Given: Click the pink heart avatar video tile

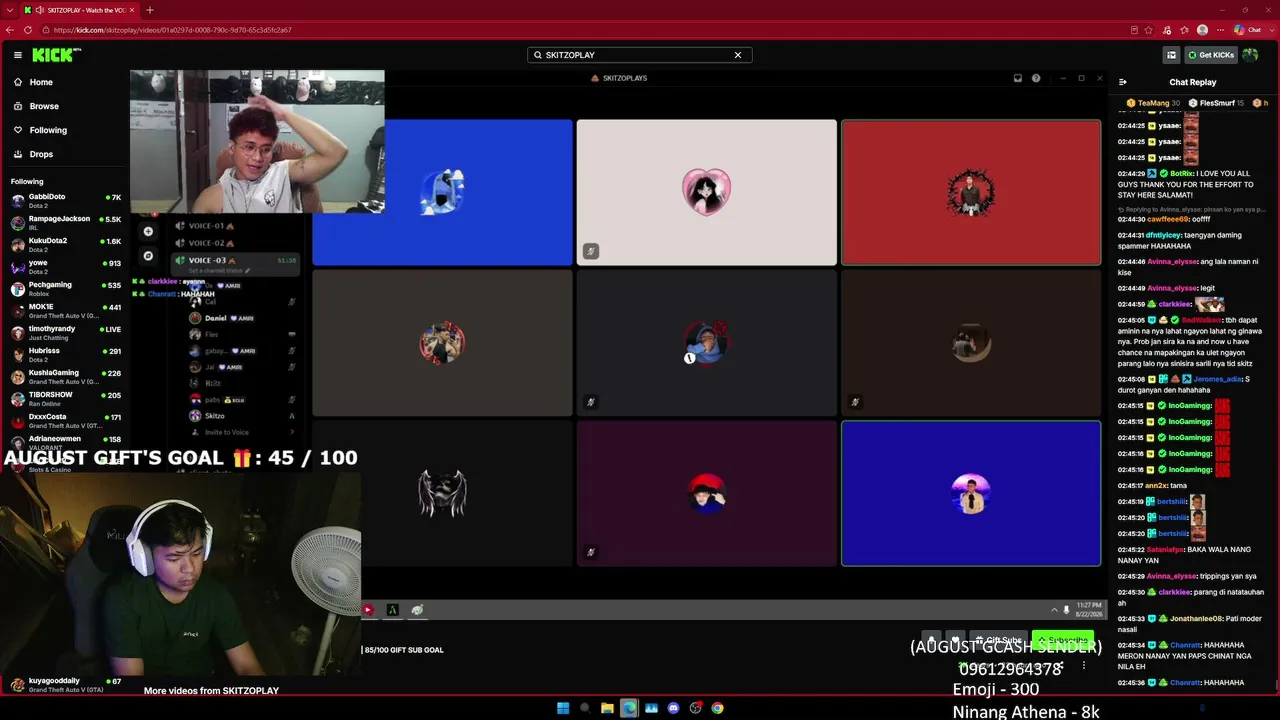Looking at the screenshot, I should coord(706,192).
